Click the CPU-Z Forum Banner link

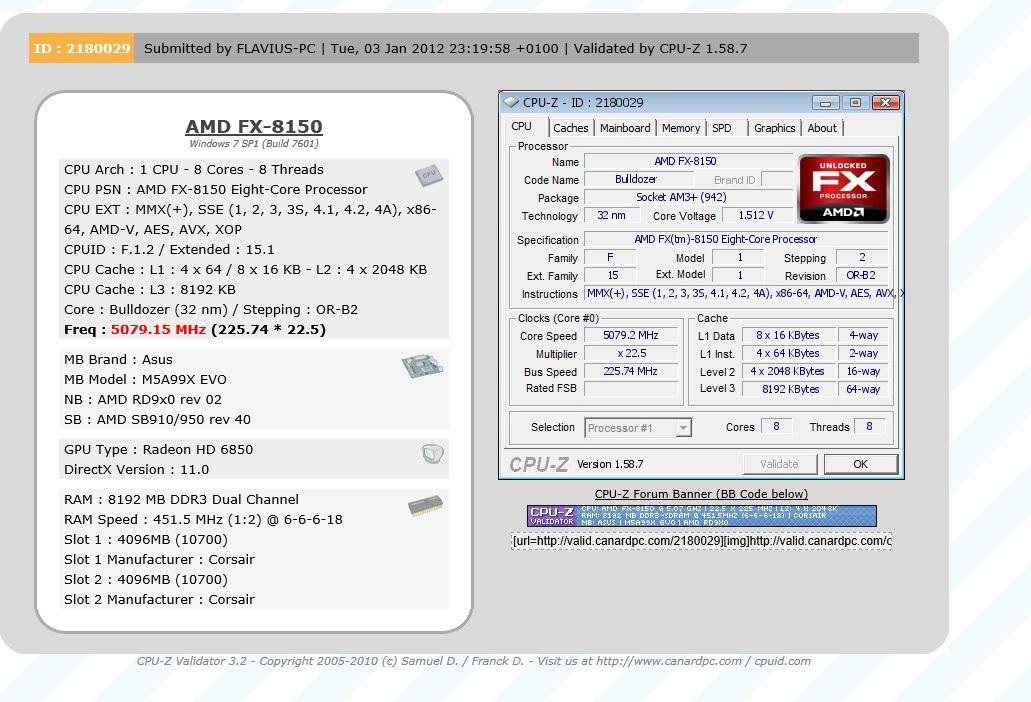coord(701,494)
